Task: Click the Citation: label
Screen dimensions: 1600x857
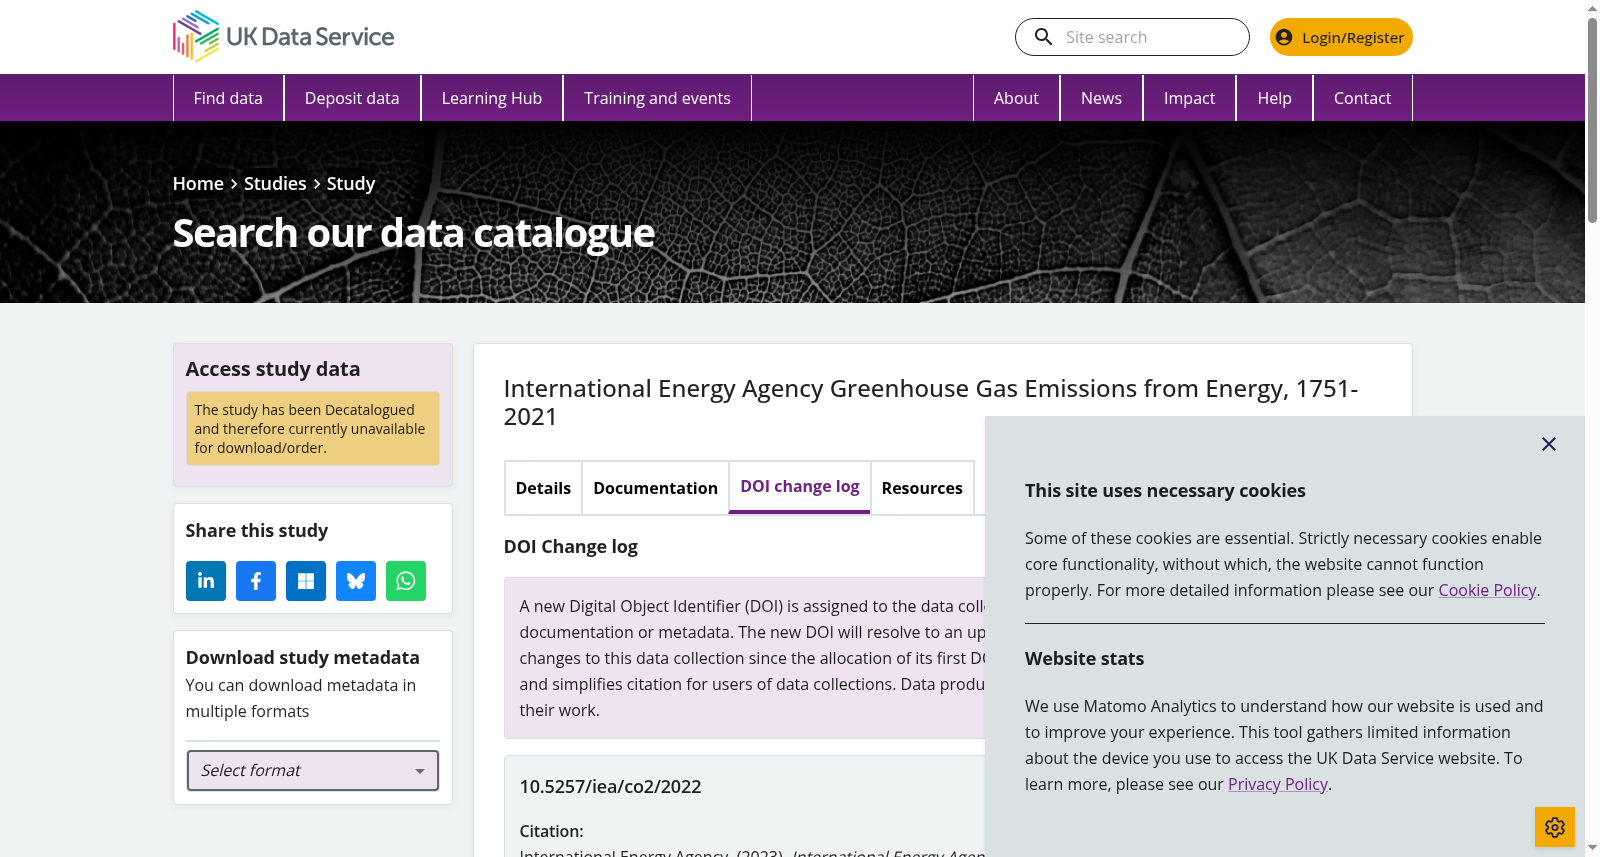Action: (x=552, y=831)
